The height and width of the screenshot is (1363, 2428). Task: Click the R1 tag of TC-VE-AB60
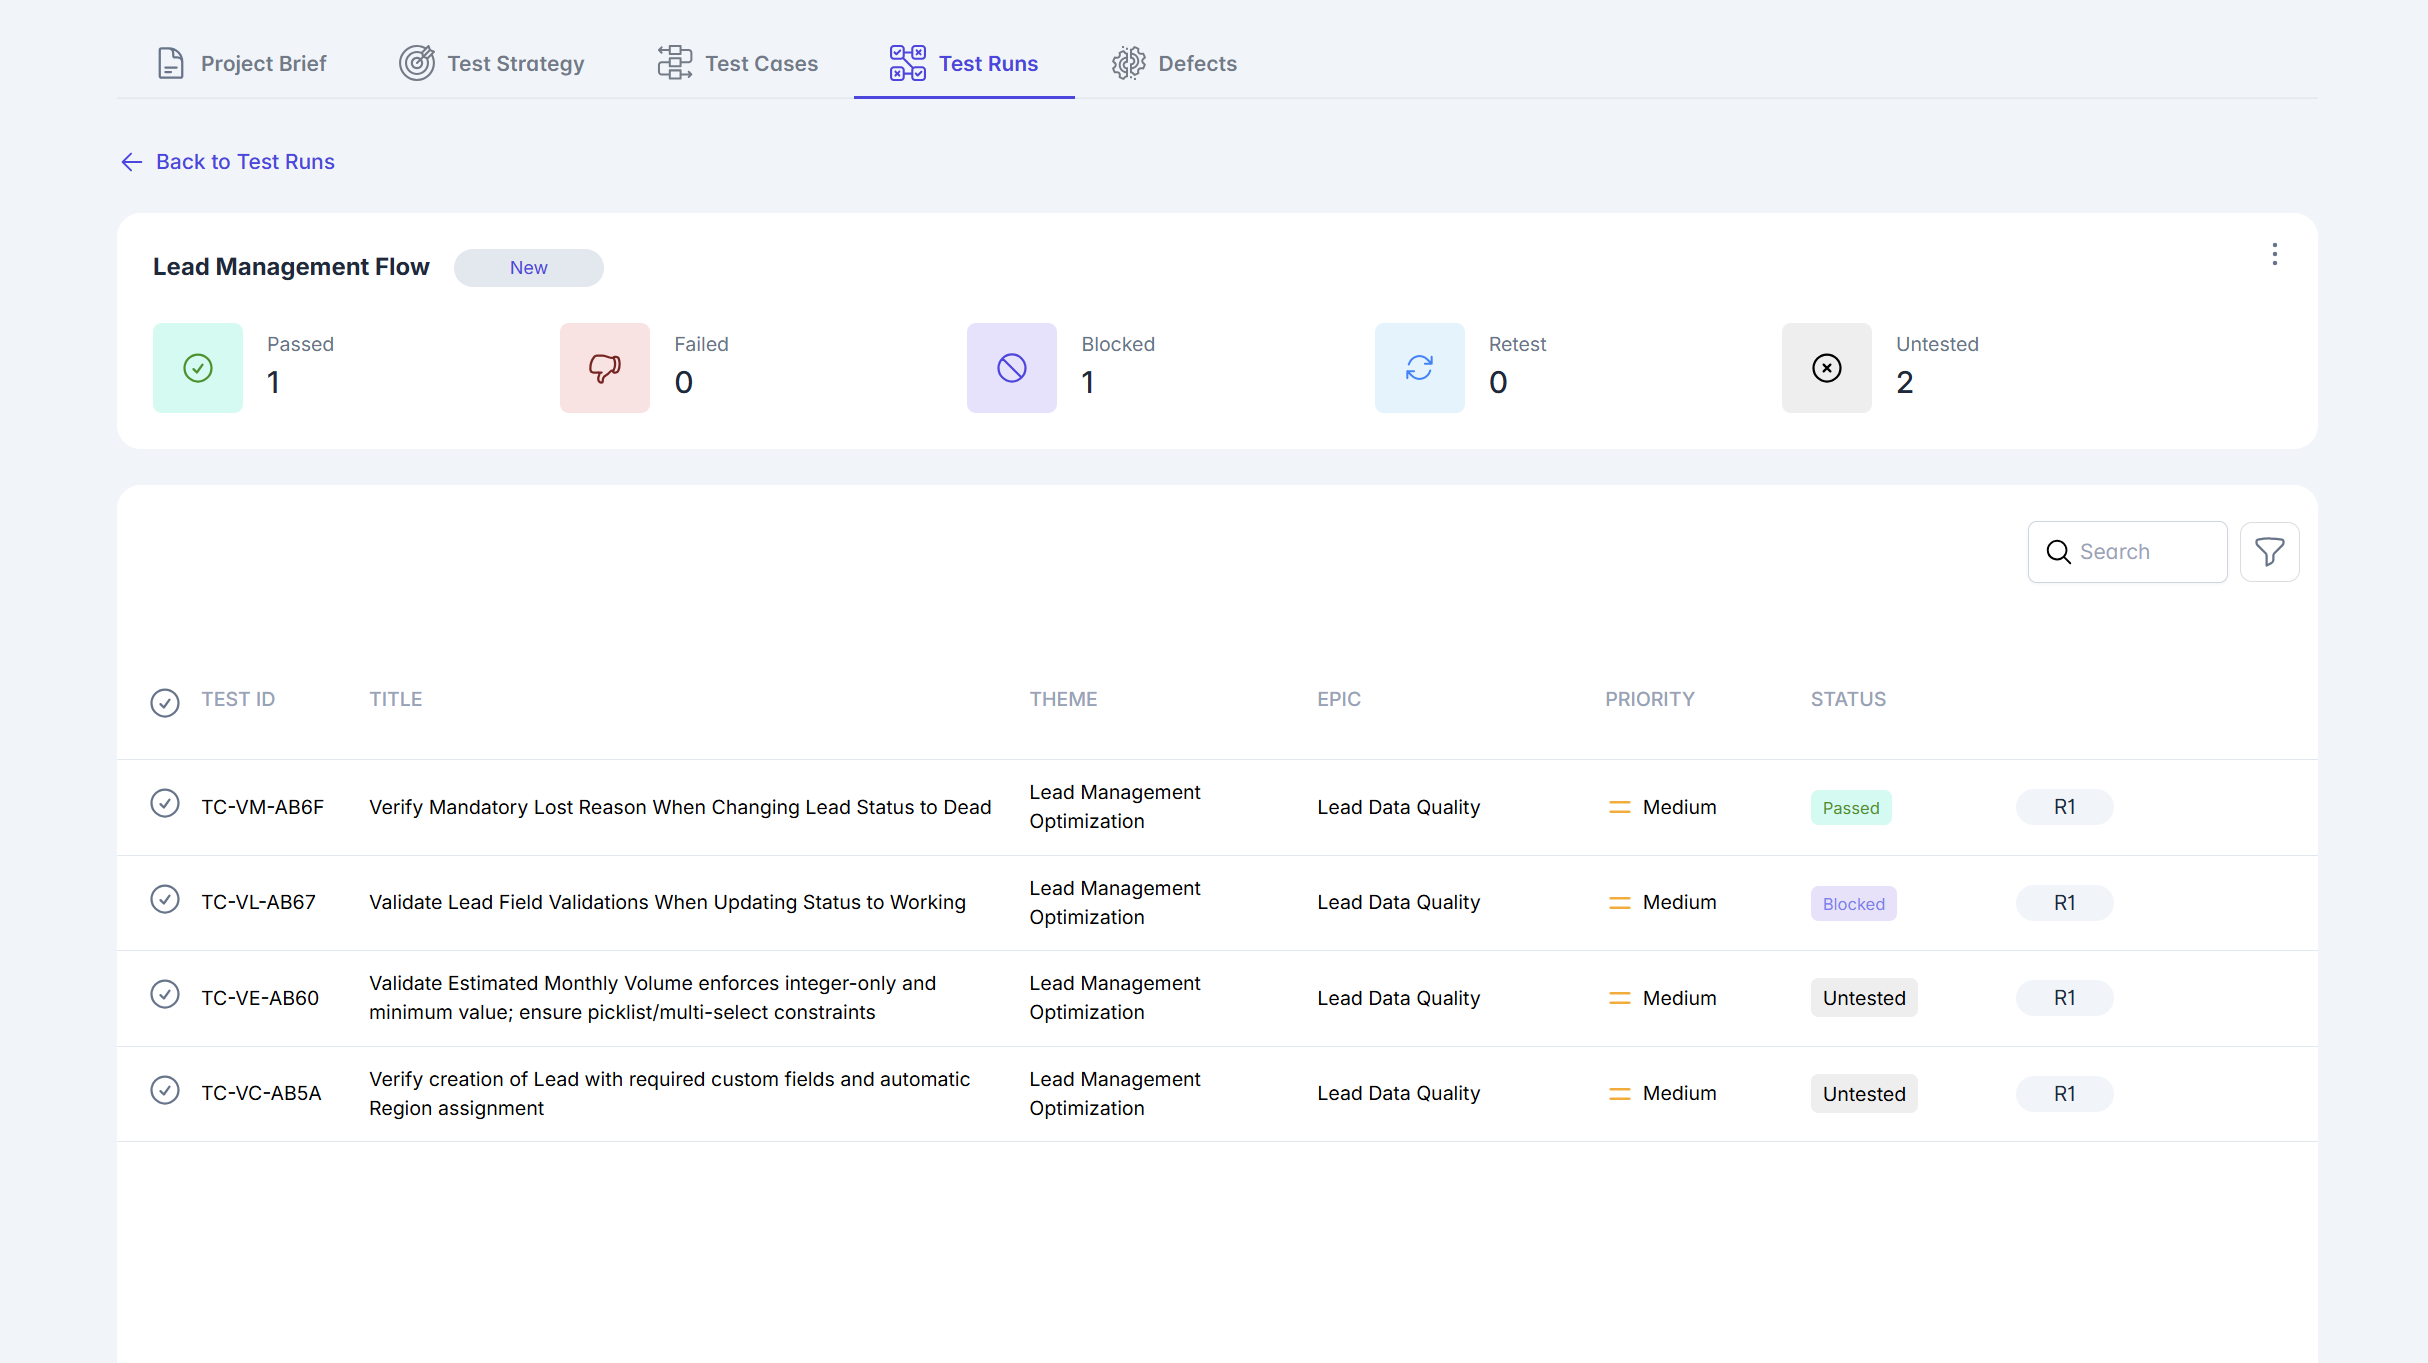coord(2065,998)
